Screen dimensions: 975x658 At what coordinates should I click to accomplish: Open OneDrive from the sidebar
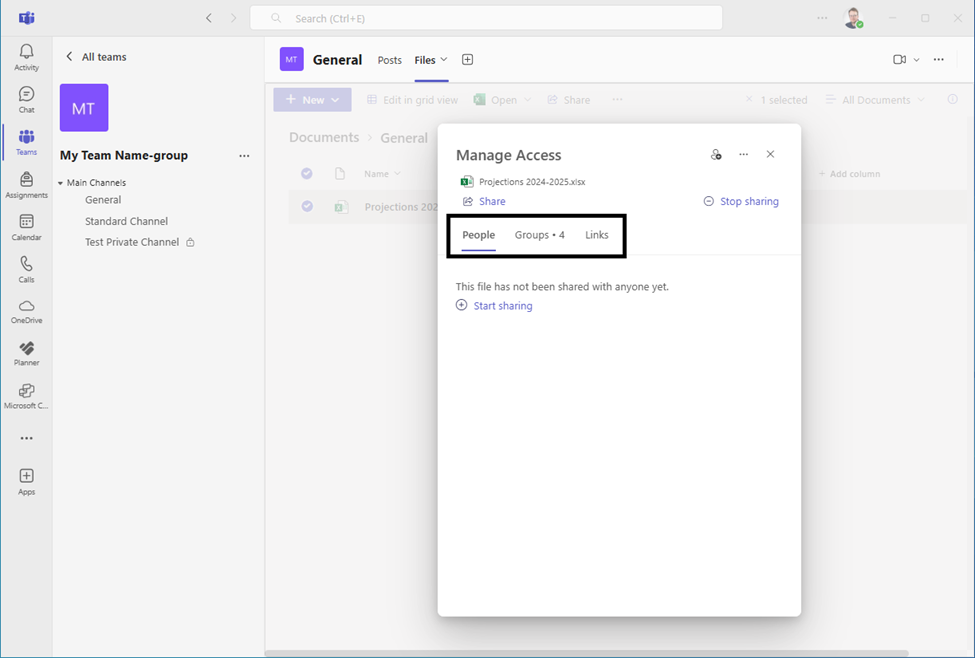click(x=26, y=311)
